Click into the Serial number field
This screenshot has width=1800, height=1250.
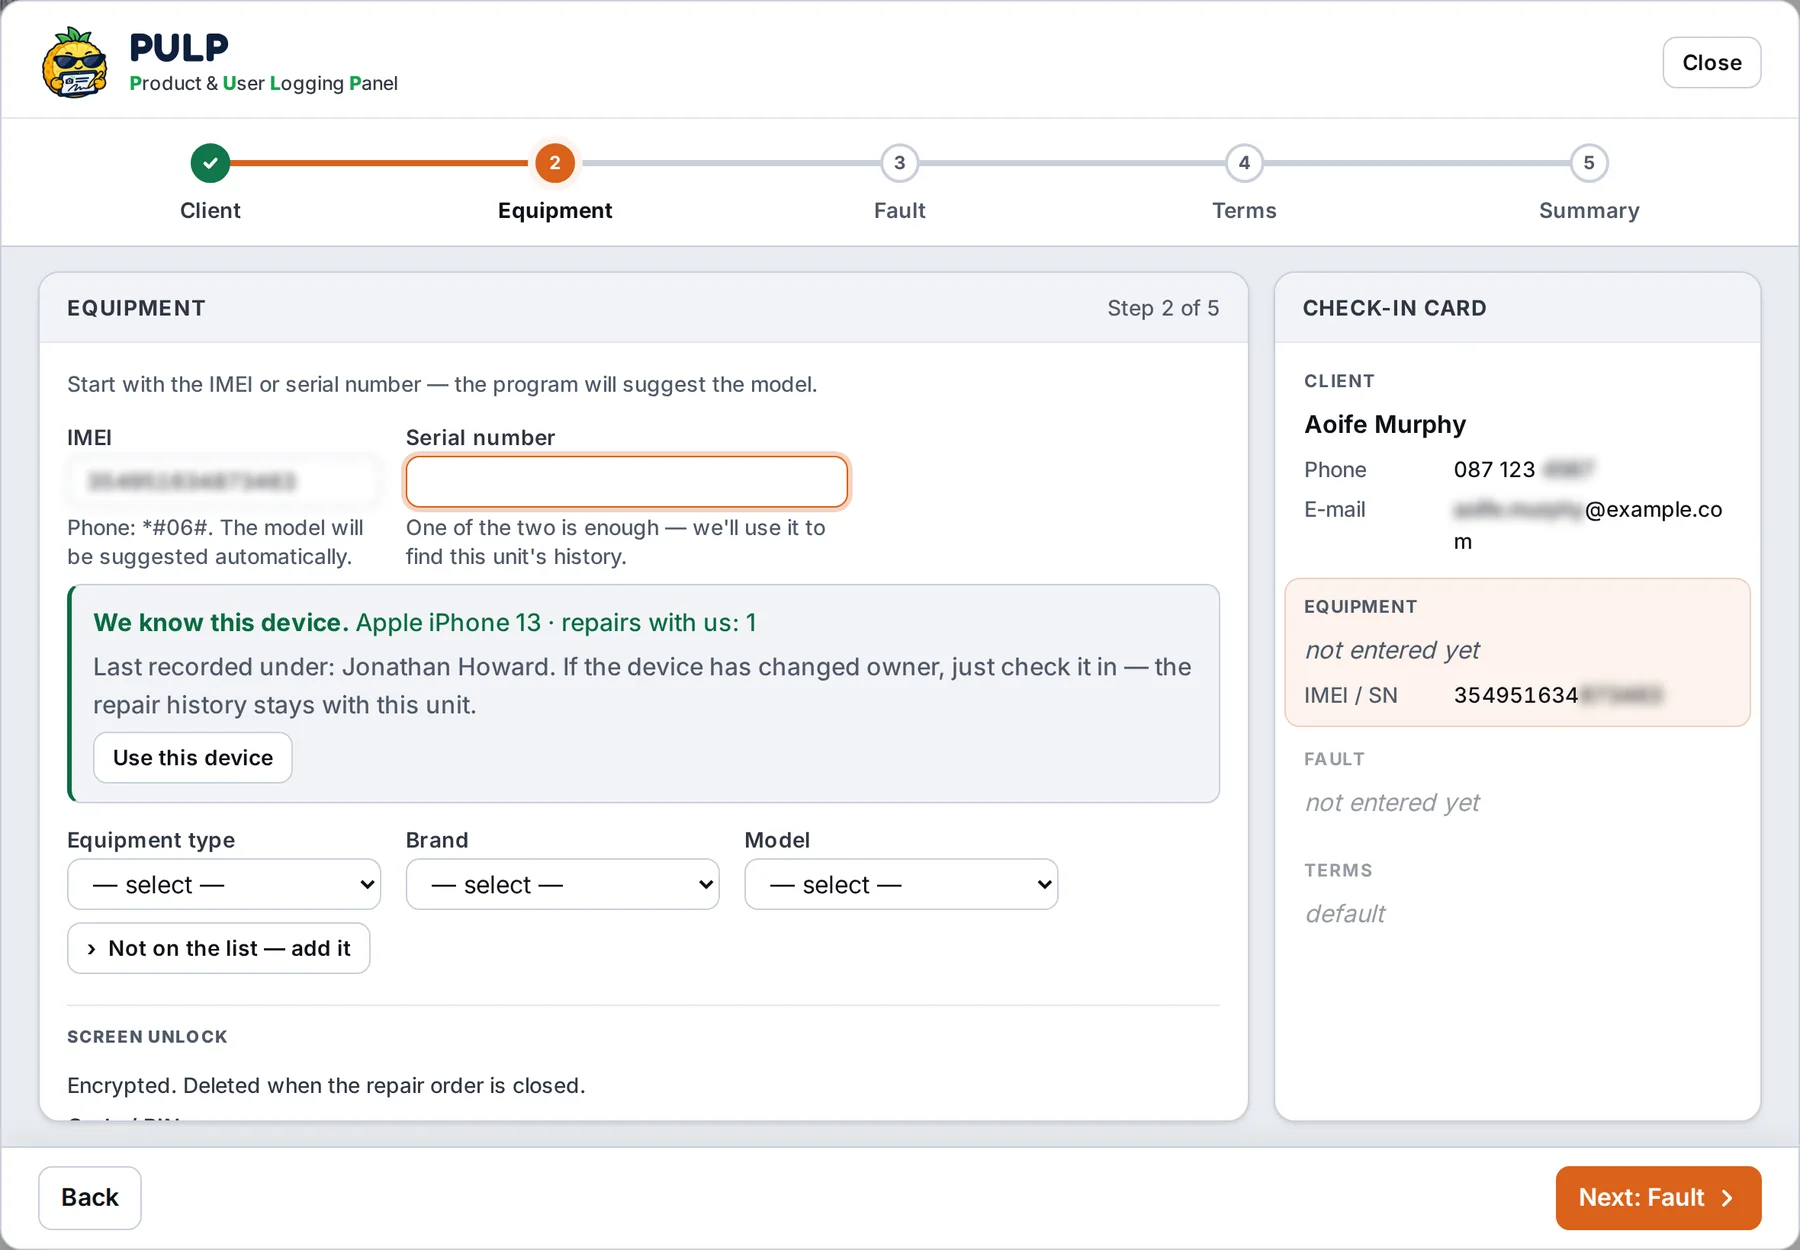click(x=627, y=482)
